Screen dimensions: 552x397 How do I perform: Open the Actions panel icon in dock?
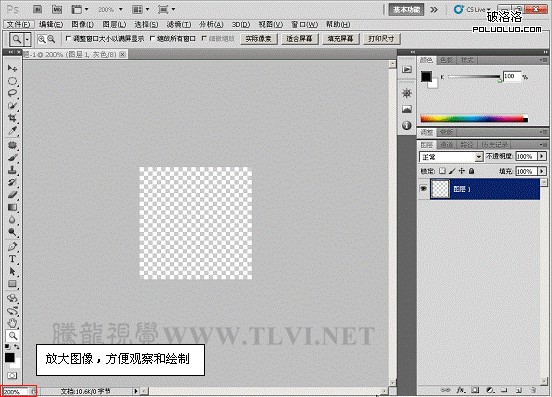tap(407, 69)
